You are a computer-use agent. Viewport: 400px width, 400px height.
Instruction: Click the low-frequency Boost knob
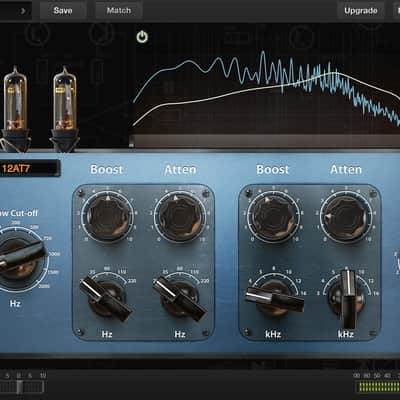[107, 217]
